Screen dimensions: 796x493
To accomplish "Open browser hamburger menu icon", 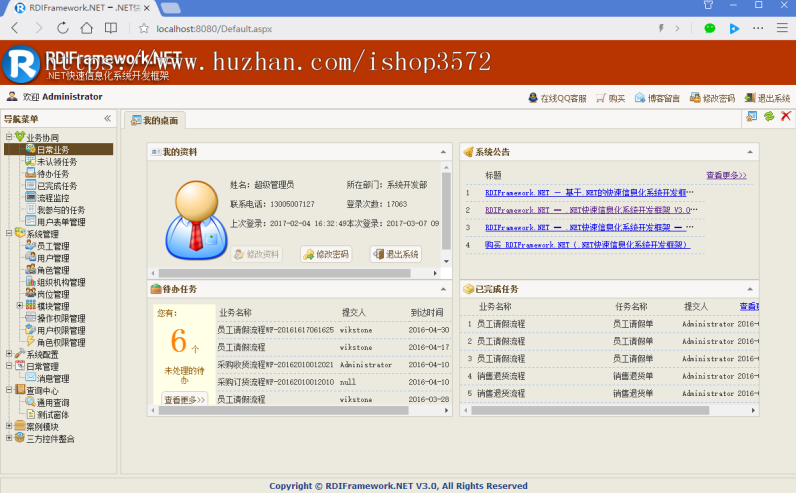I will [x=782, y=28].
